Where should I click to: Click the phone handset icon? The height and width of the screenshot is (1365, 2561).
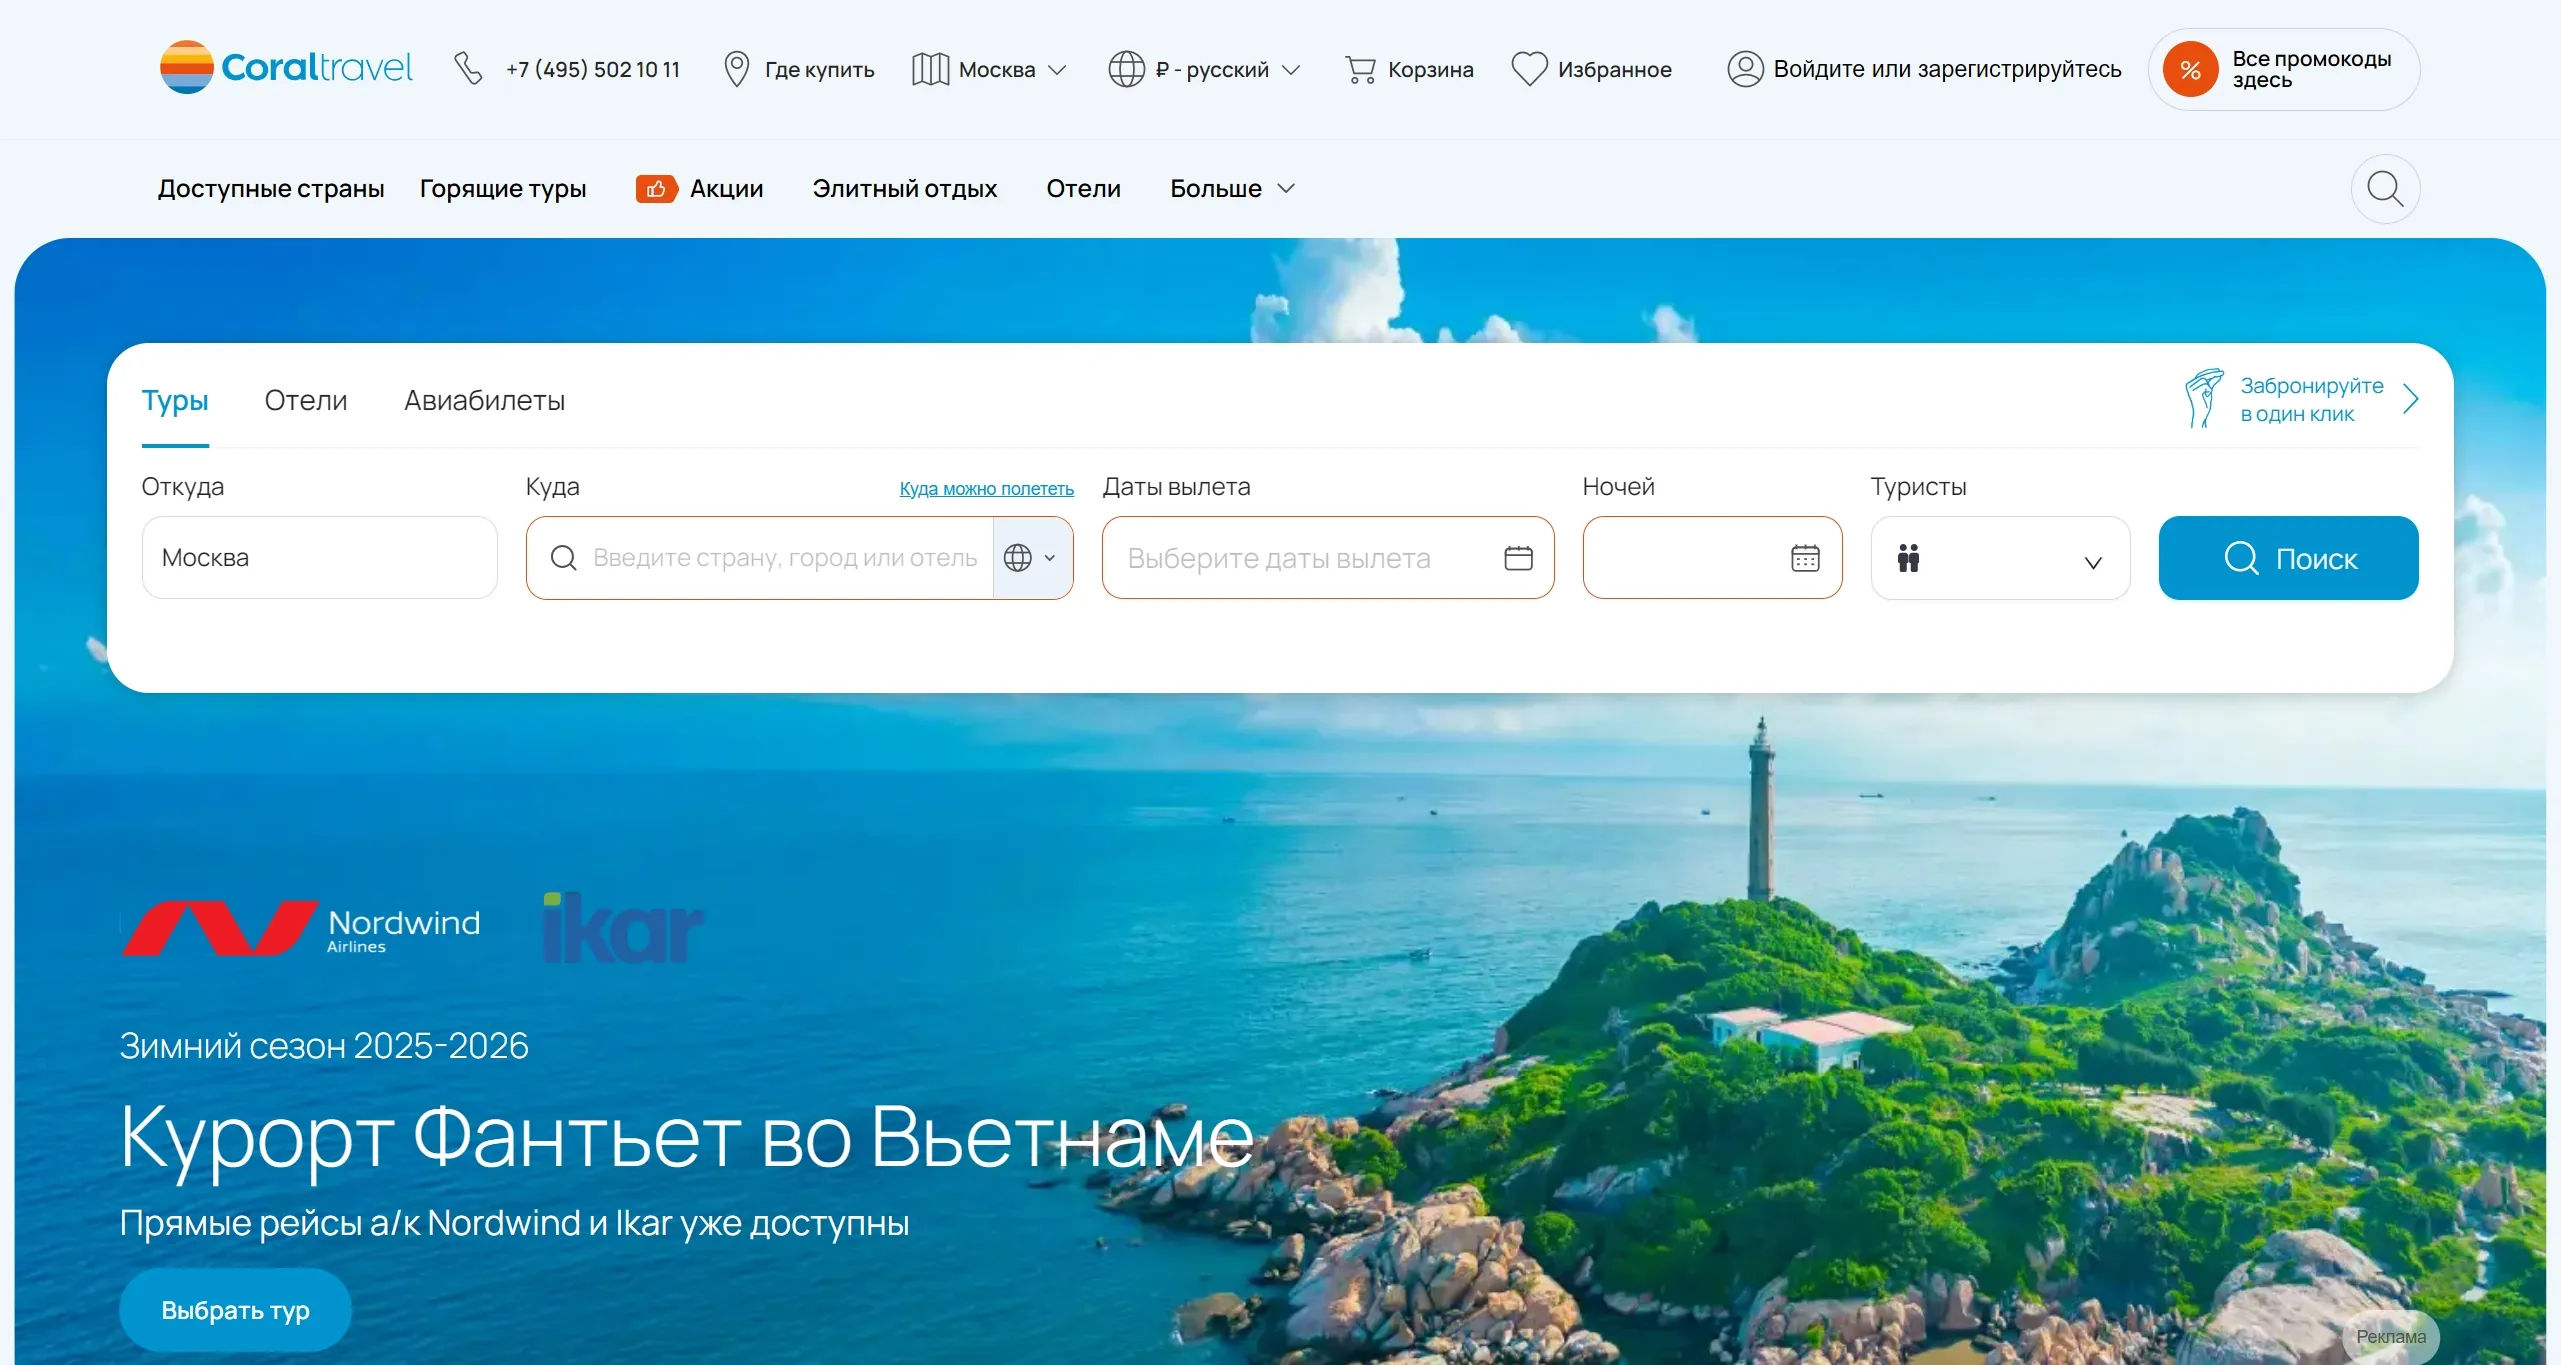point(468,69)
